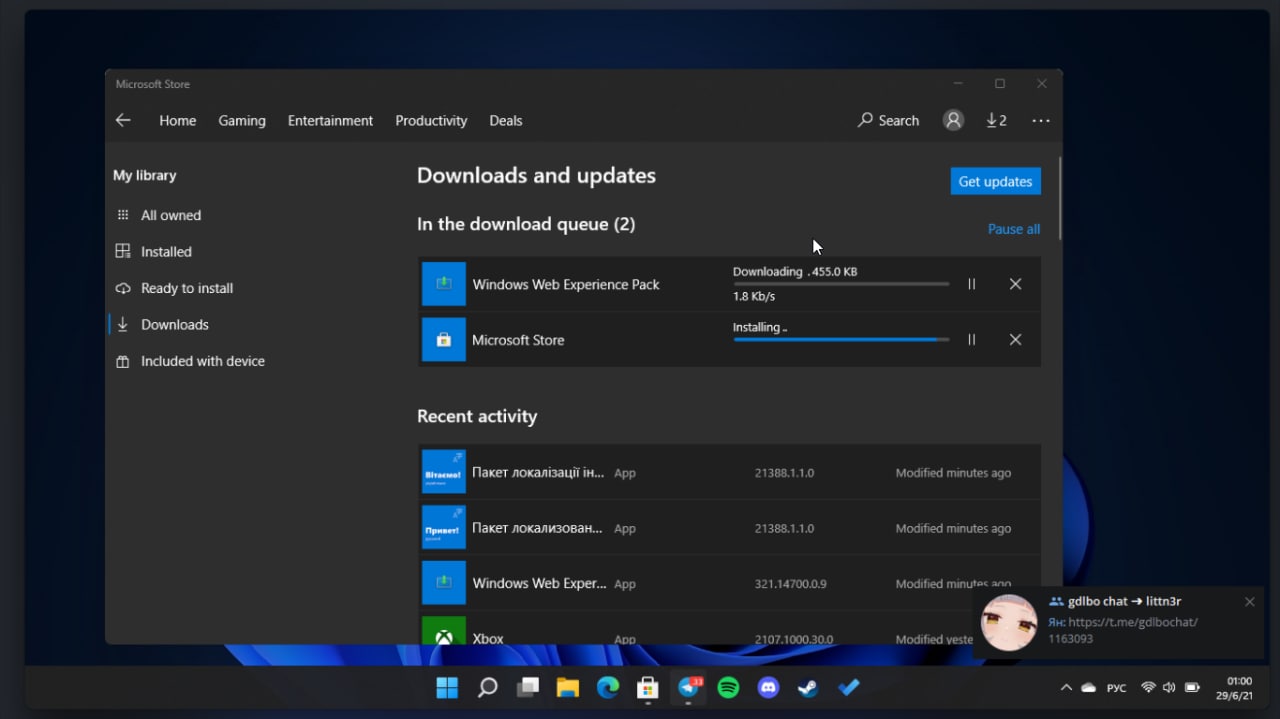
Task: Open Telegram from the taskbar
Action: (688, 688)
